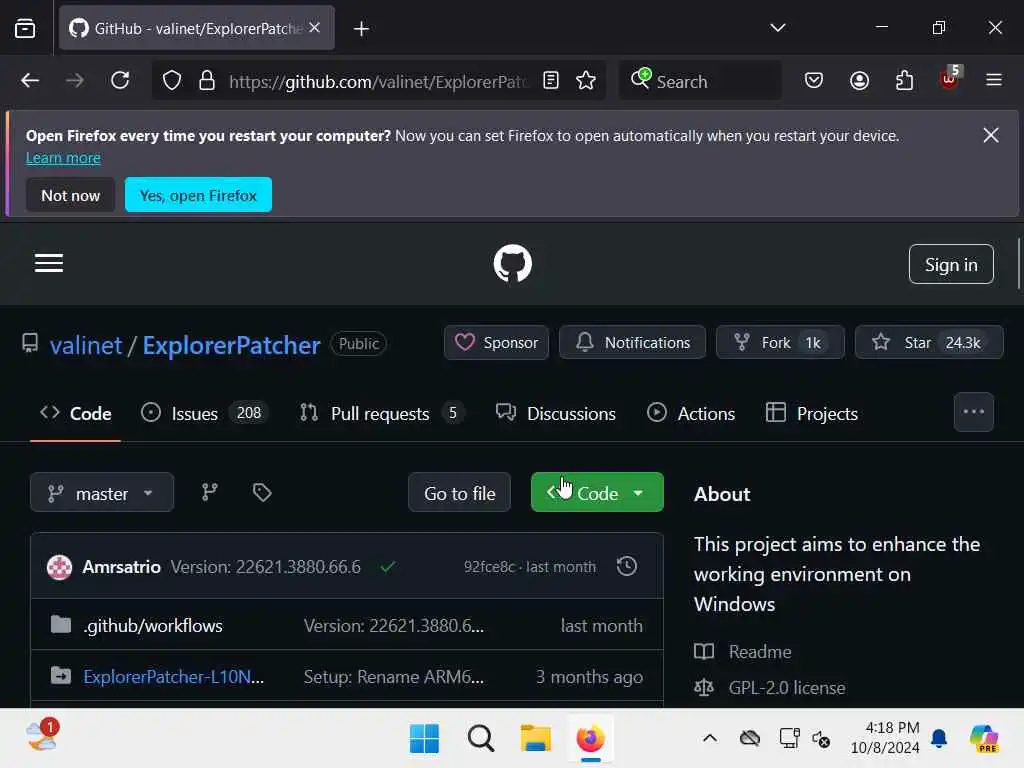Open the ExplorerPatcher-L10N submodule
This screenshot has width=1024, height=768.
174,677
